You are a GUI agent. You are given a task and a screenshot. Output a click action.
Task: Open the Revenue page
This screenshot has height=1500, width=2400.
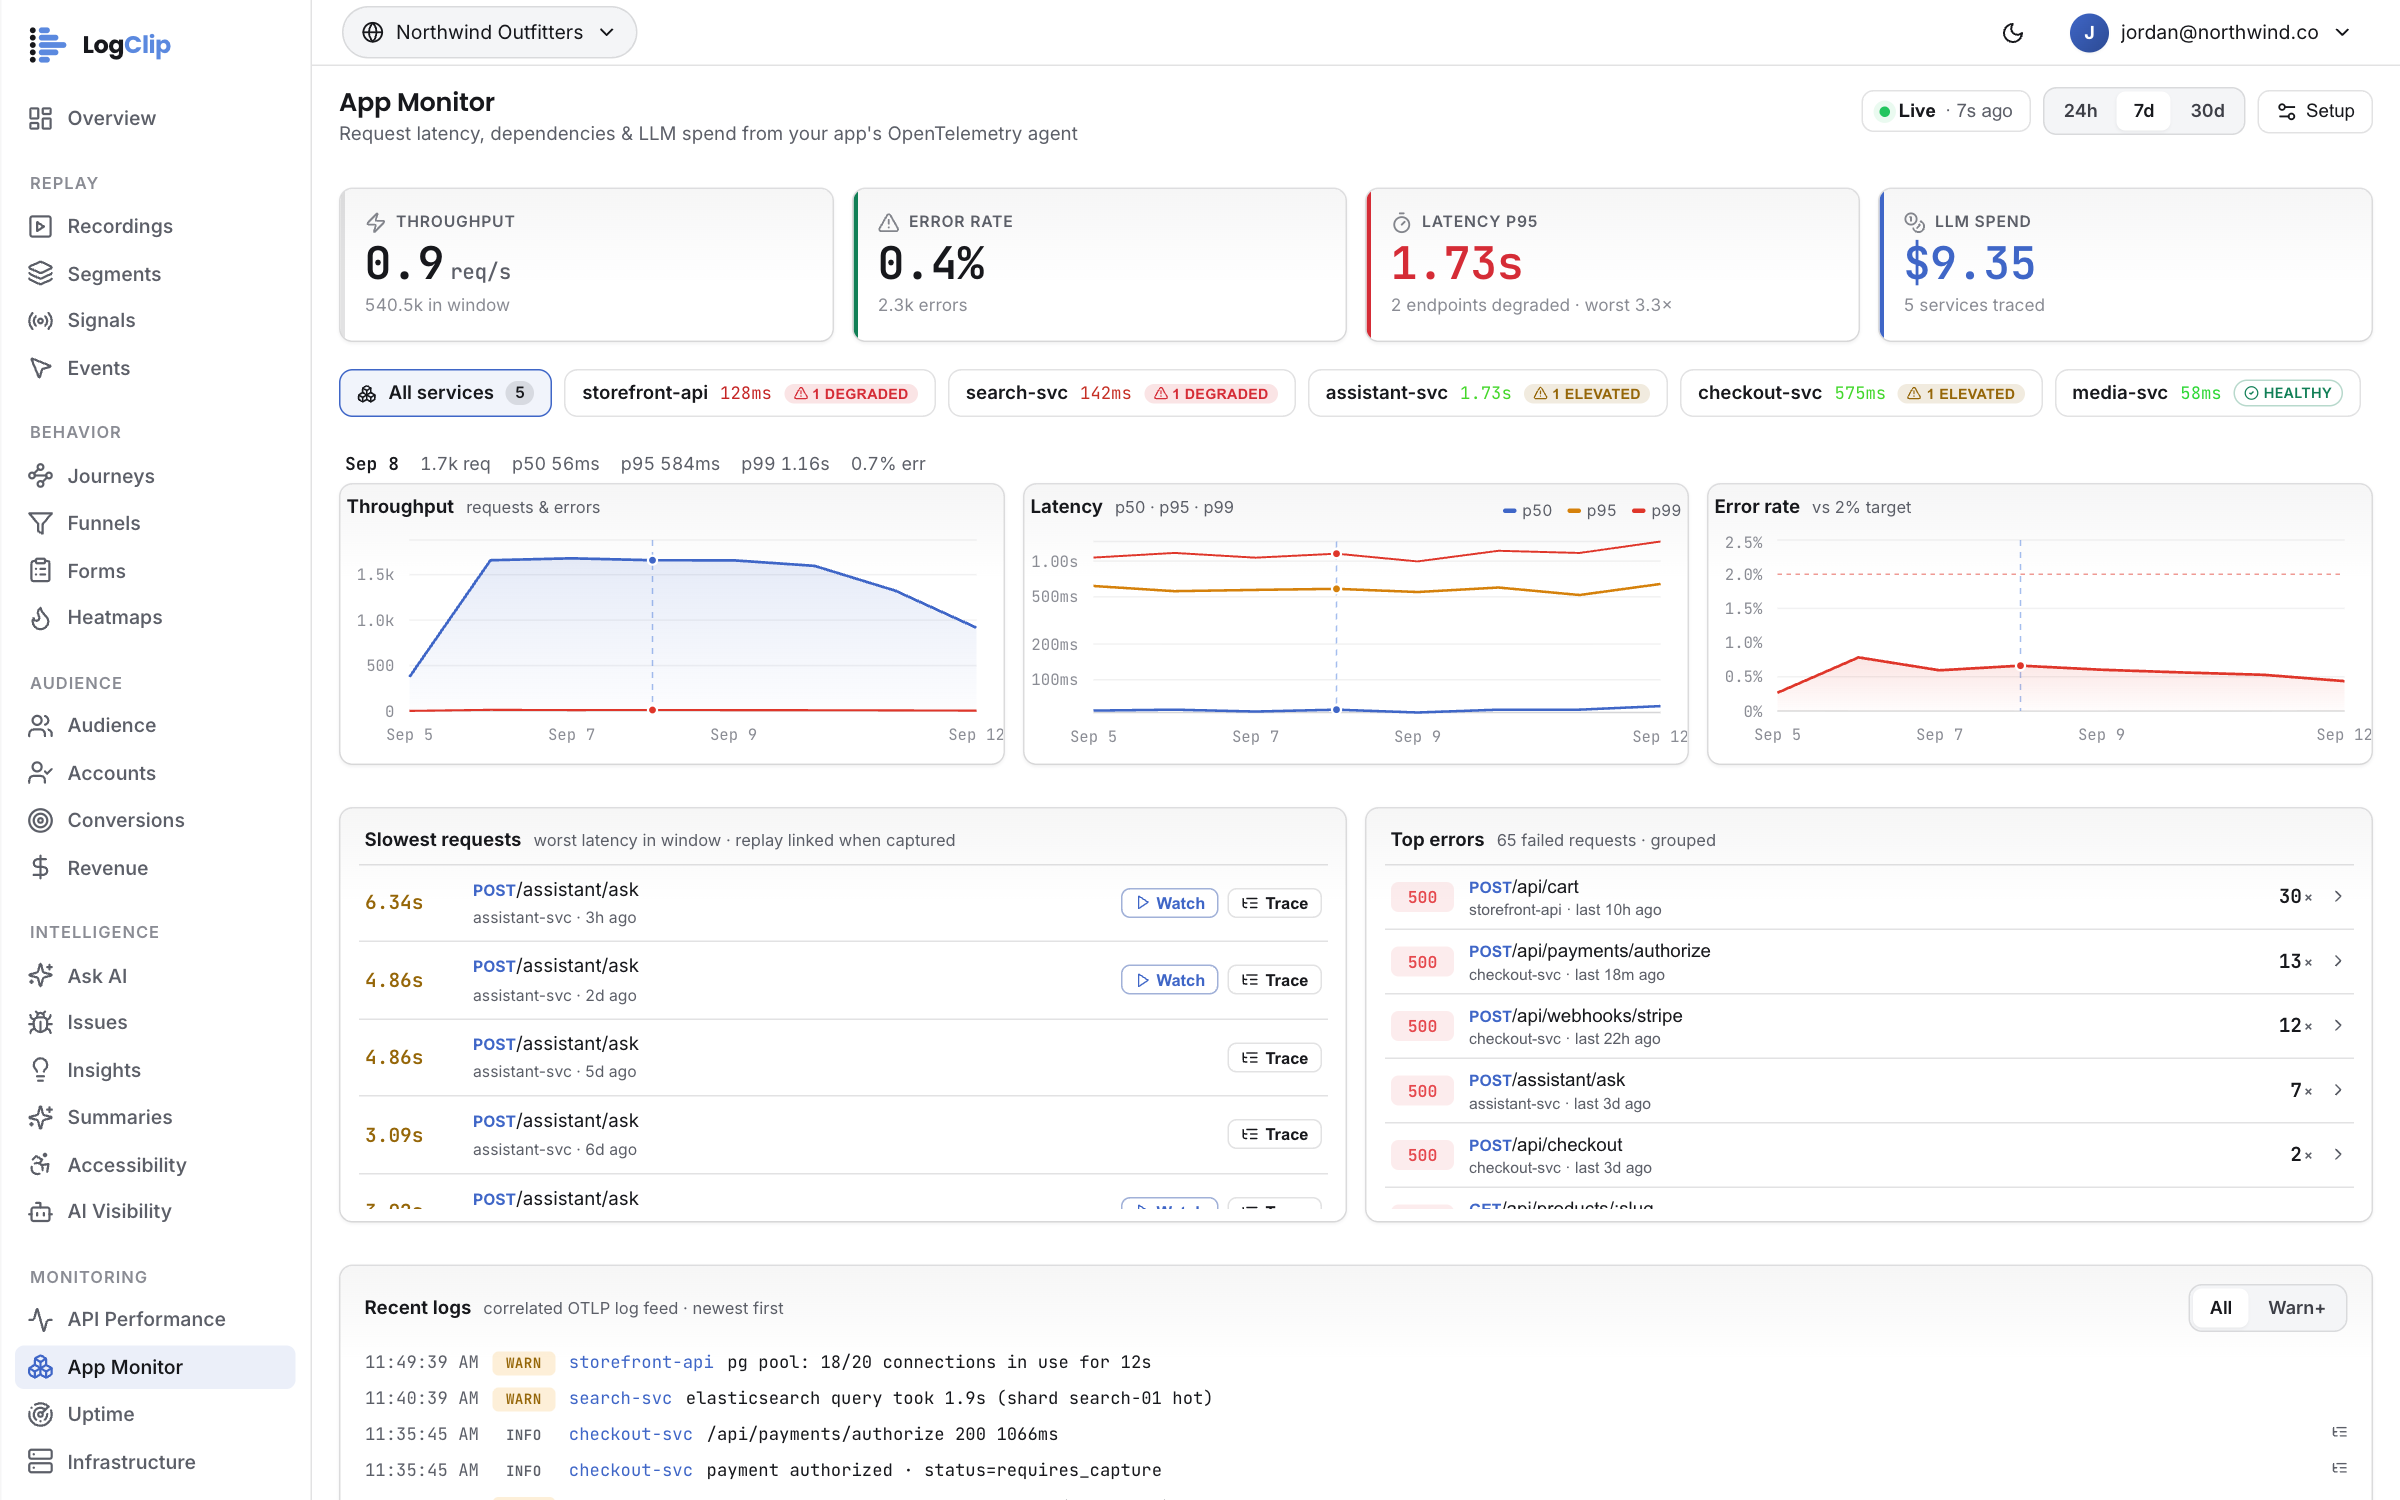click(x=155, y=868)
